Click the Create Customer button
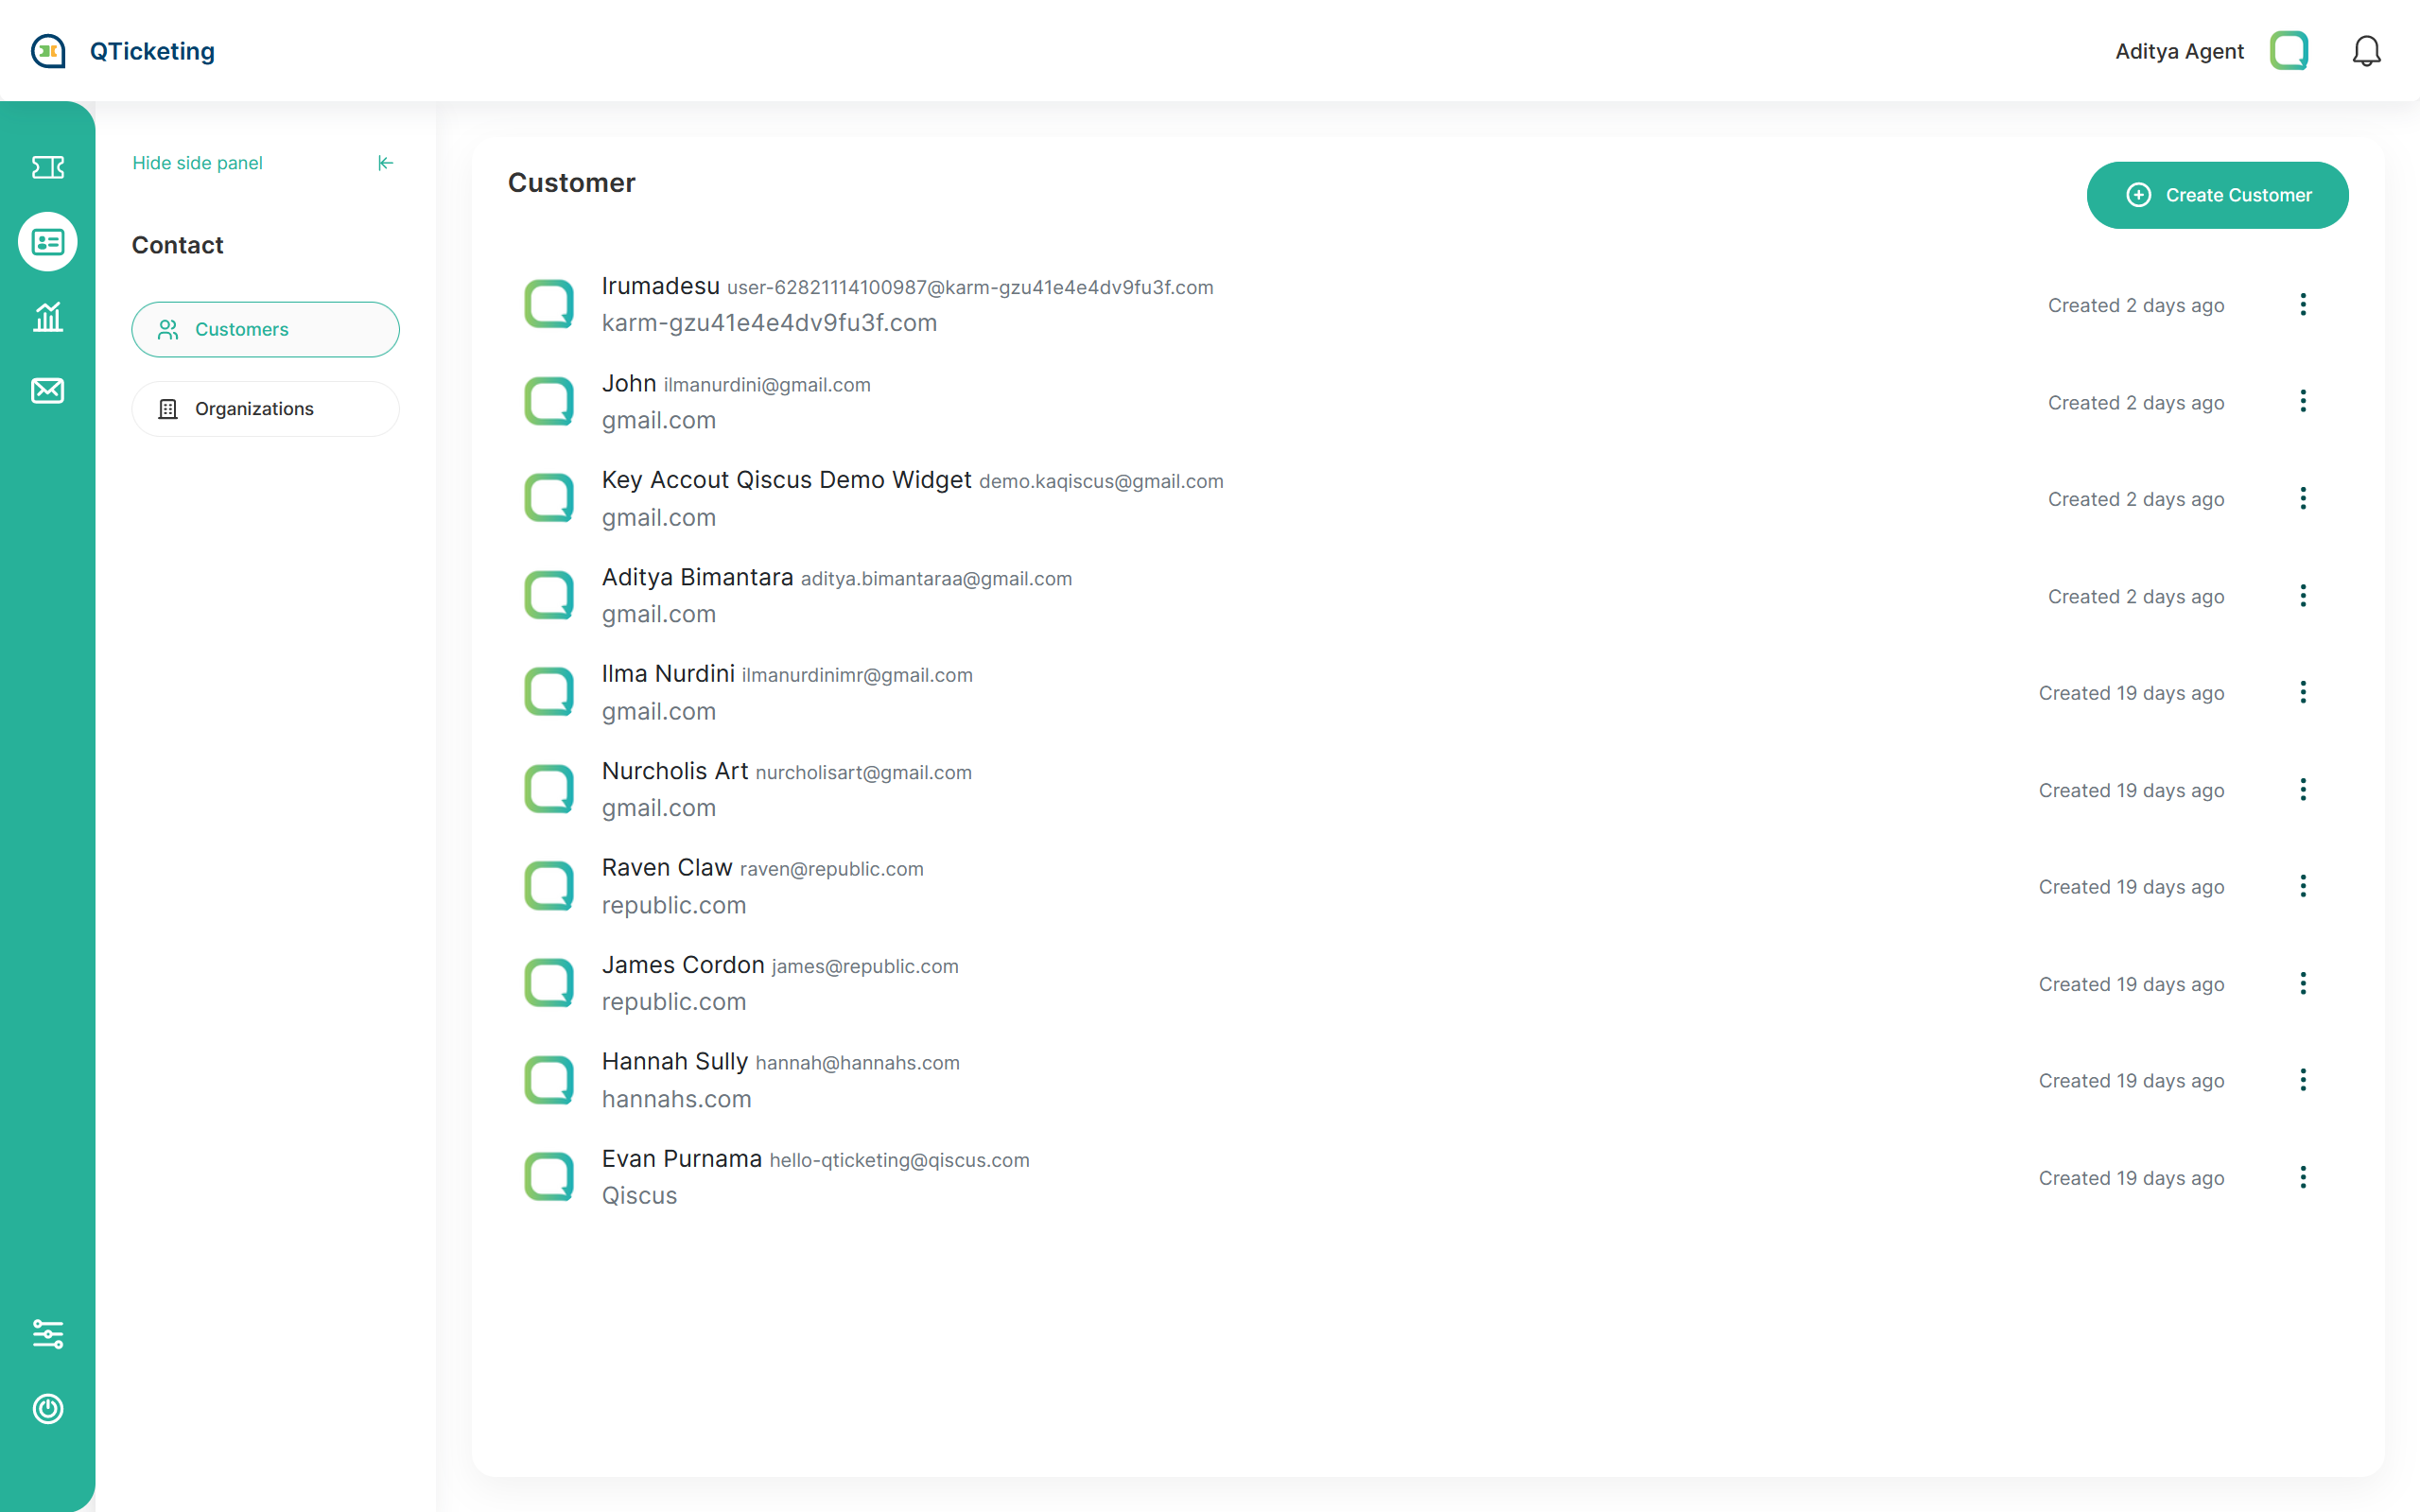2420x1512 pixels. [2217, 195]
